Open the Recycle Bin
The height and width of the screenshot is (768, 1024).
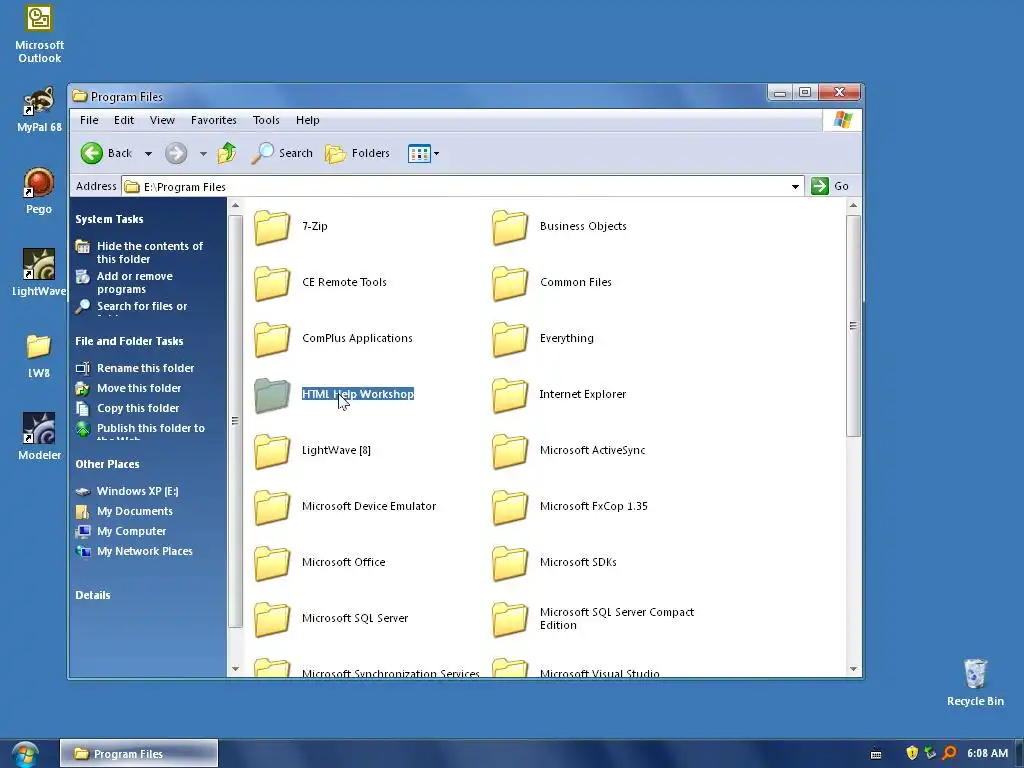click(x=975, y=682)
